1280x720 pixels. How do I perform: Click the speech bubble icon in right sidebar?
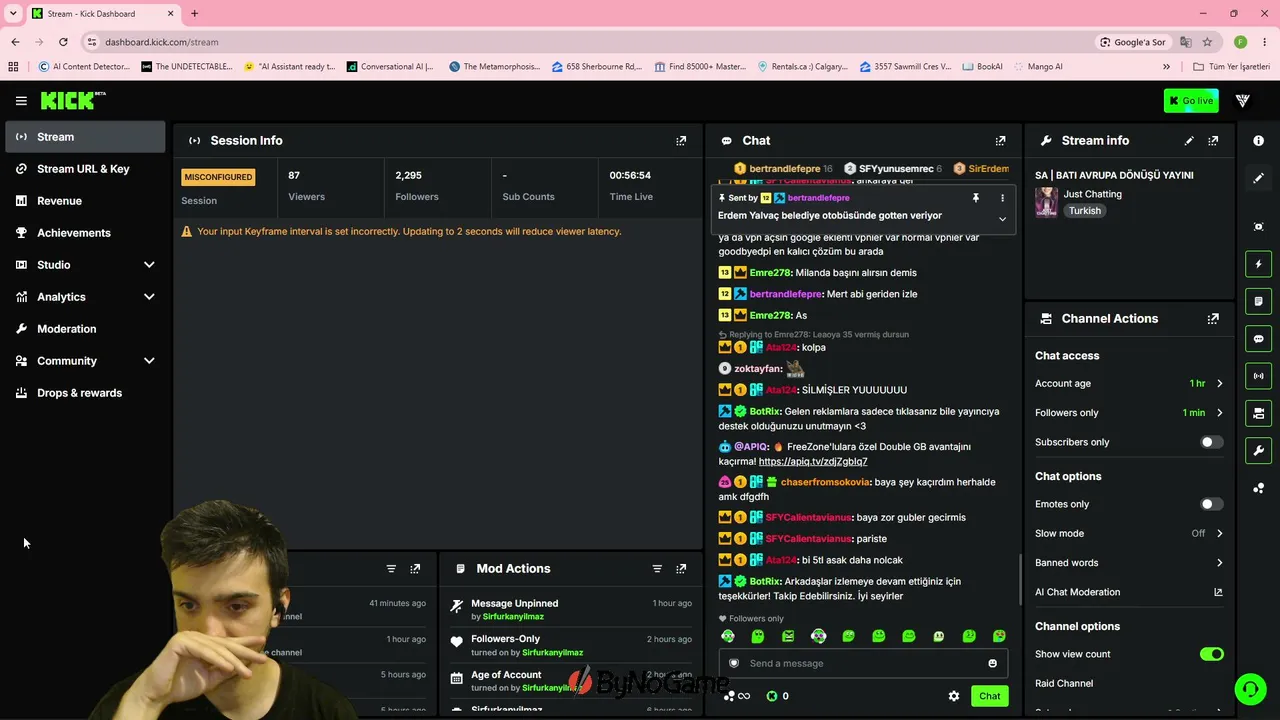[x=1259, y=339]
